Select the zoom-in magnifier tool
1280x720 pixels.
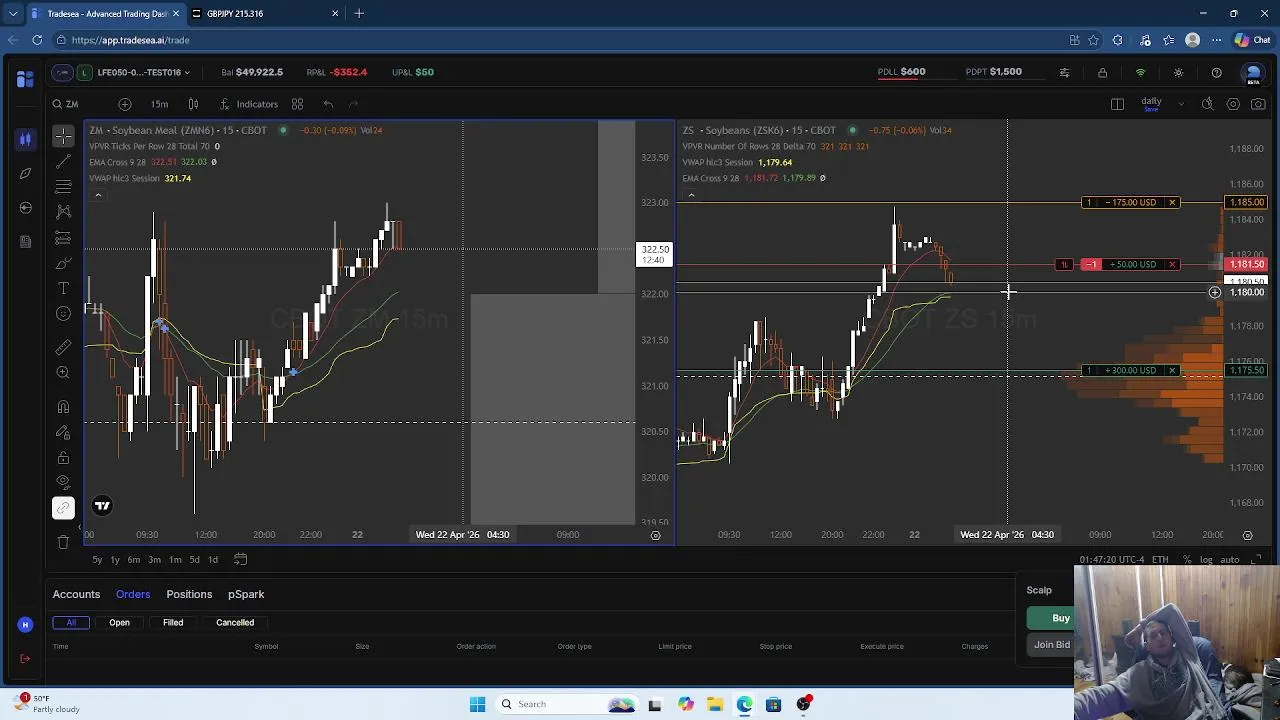(63, 372)
